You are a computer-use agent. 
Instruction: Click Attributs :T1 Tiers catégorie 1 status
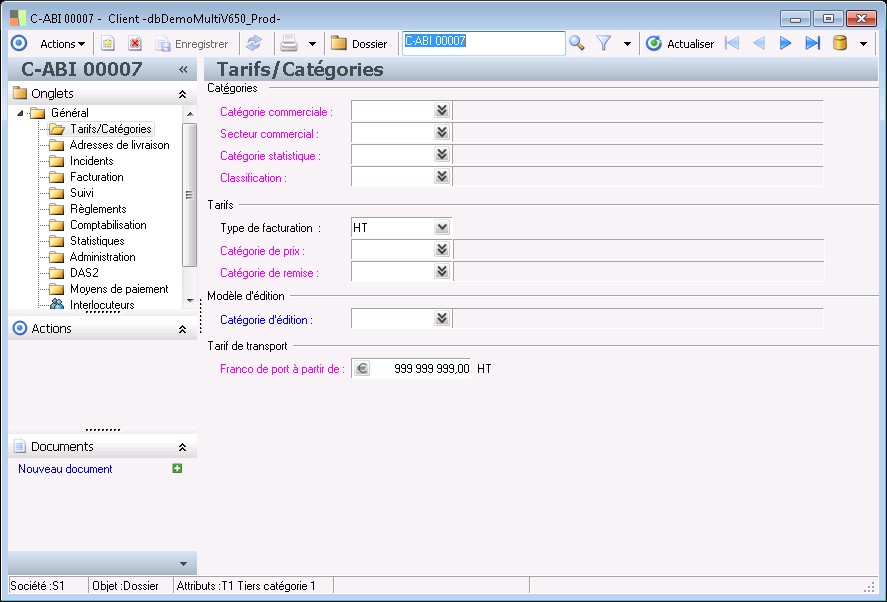246,586
